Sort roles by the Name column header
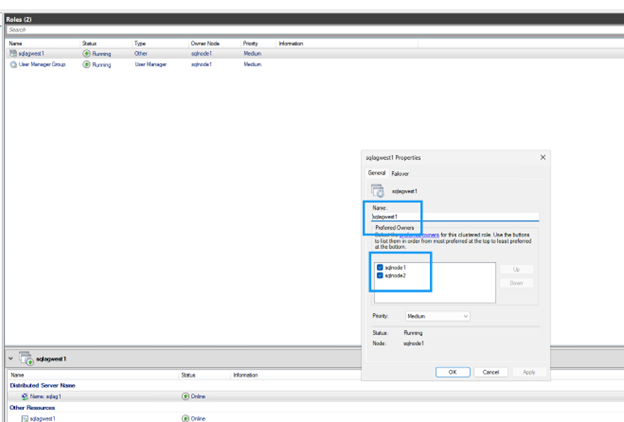This screenshot has height=422, width=624. (x=43, y=43)
